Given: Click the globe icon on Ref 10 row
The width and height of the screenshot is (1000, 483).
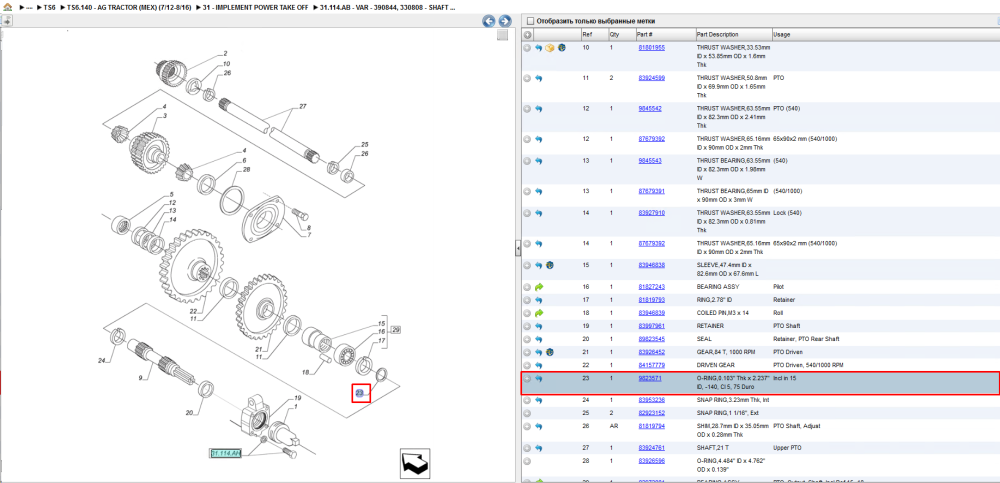Looking at the screenshot, I should click(x=561, y=48).
